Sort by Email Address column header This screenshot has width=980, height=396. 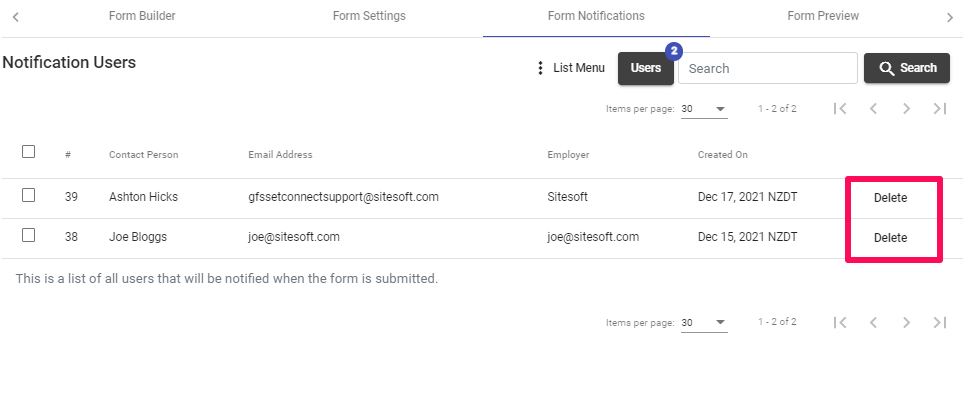(280, 155)
